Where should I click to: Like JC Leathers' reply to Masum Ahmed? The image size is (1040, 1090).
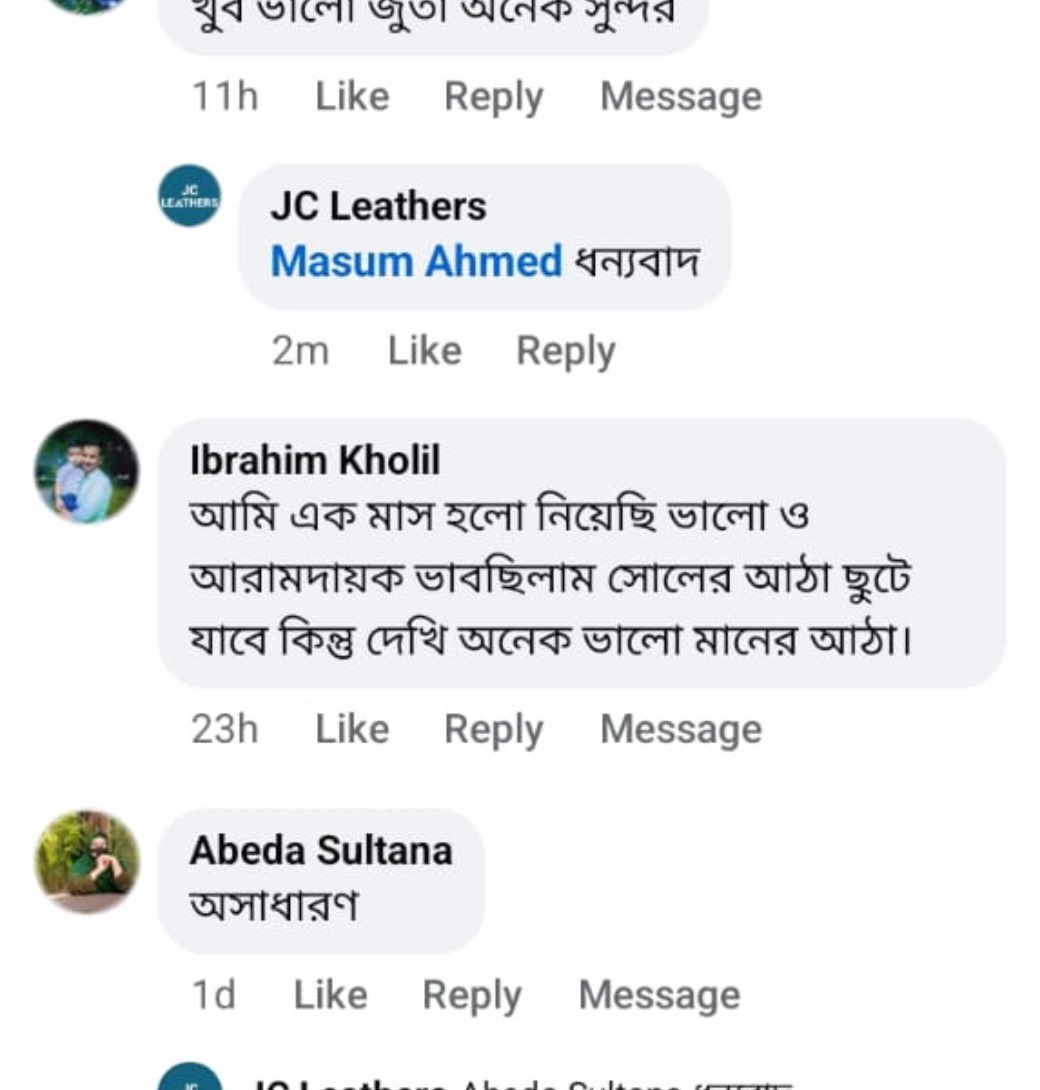click(x=424, y=351)
